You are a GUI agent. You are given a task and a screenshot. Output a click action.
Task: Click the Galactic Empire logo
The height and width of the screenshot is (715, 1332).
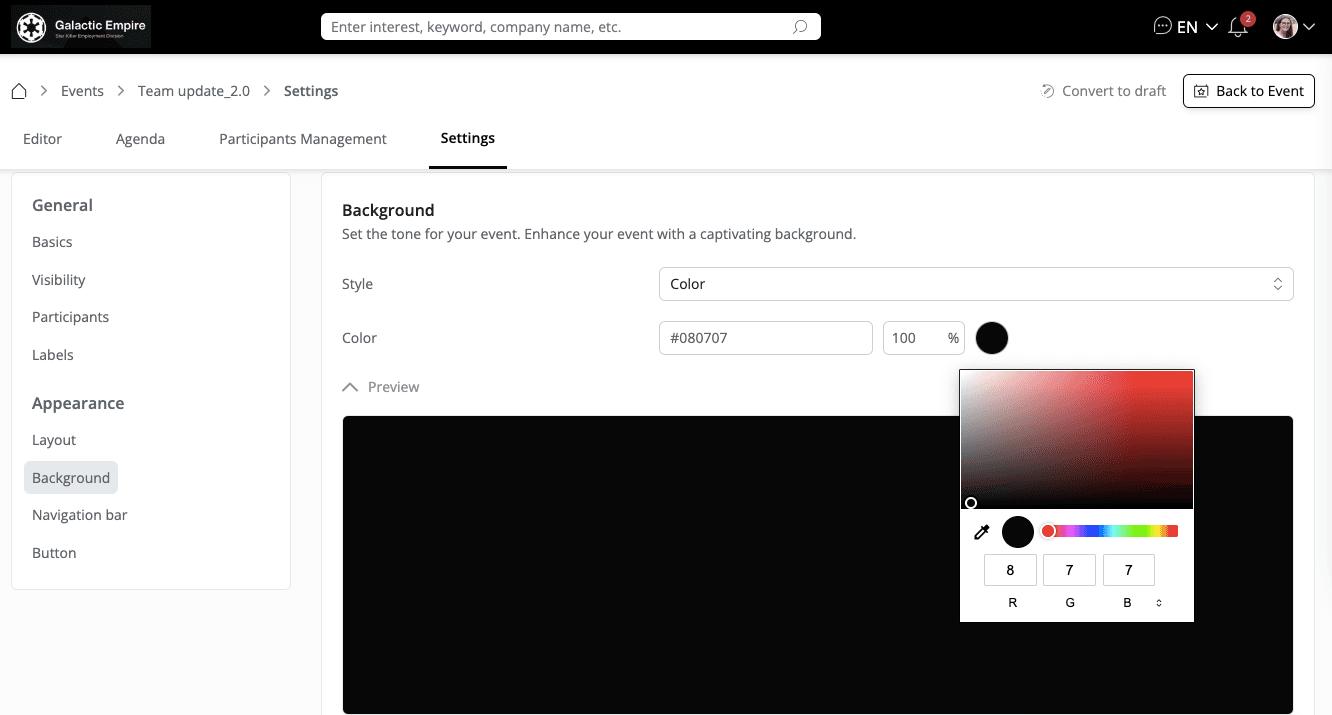81,27
